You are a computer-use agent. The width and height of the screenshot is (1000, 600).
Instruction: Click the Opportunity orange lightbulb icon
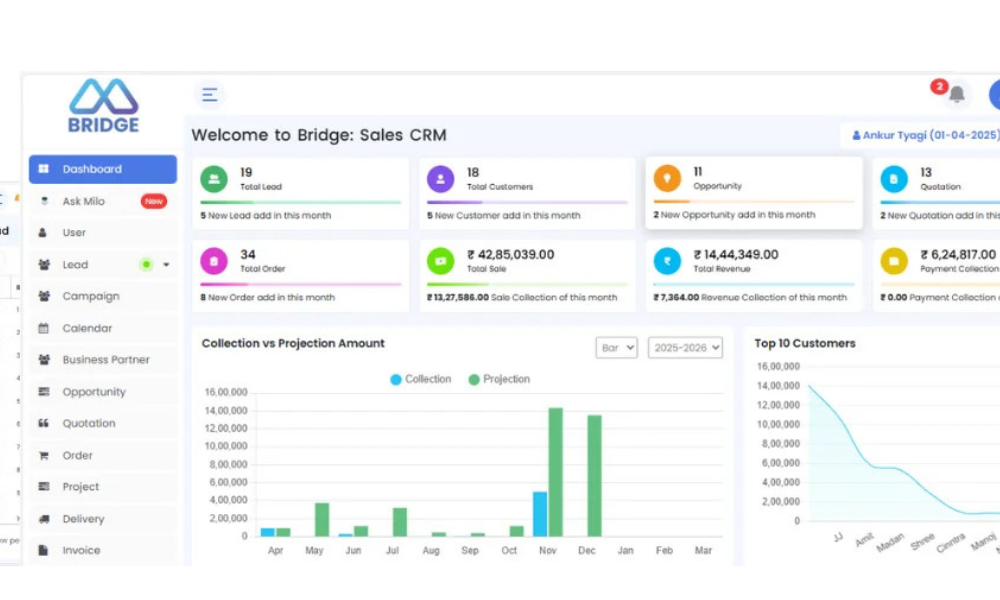tap(667, 178)
